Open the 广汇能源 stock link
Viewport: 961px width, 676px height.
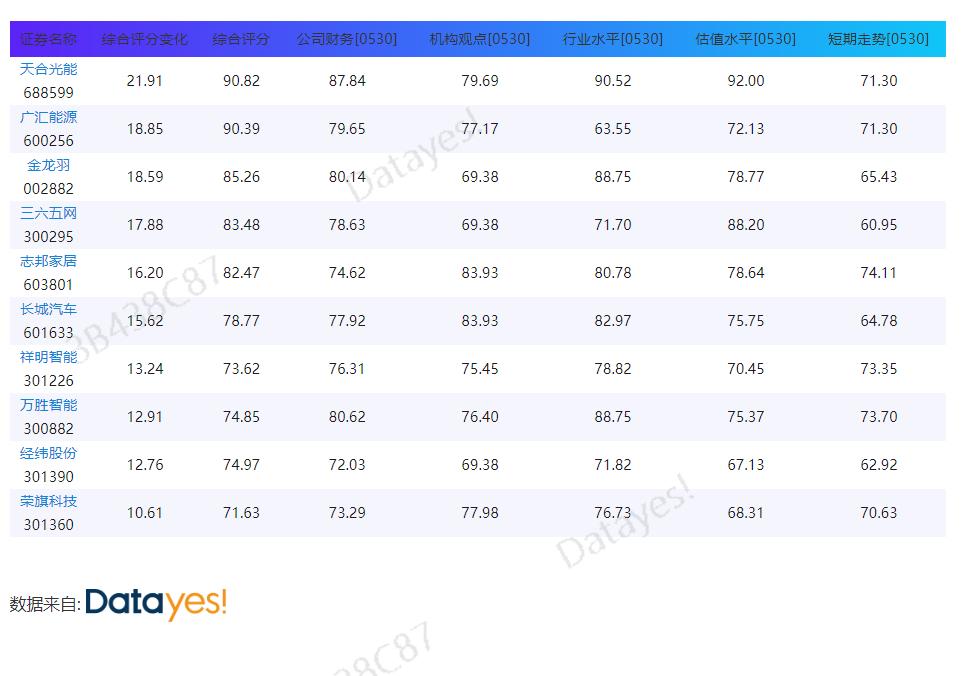tap(48, 117)
